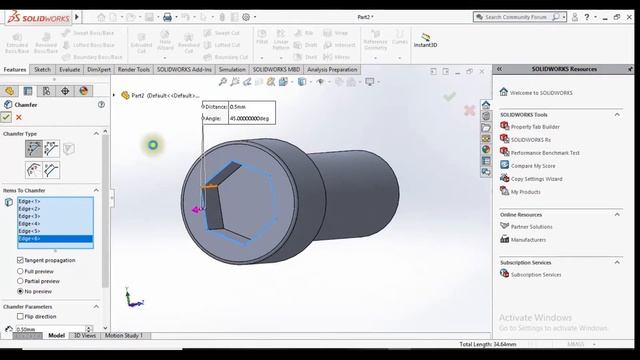
Task: Open the SOLIDWORKS Add-Ins tab
Action: pyautogui.click(x=184, y=70)
